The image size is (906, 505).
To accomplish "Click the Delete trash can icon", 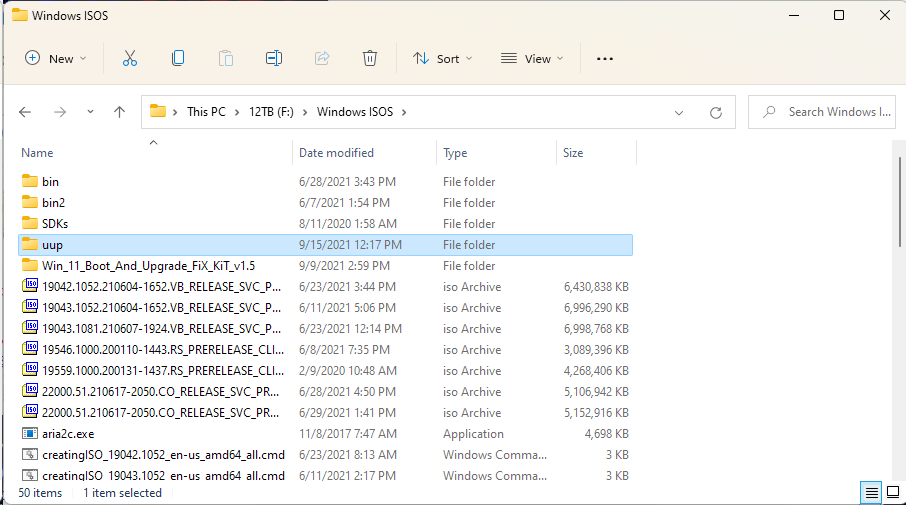I will coord(369,59).
